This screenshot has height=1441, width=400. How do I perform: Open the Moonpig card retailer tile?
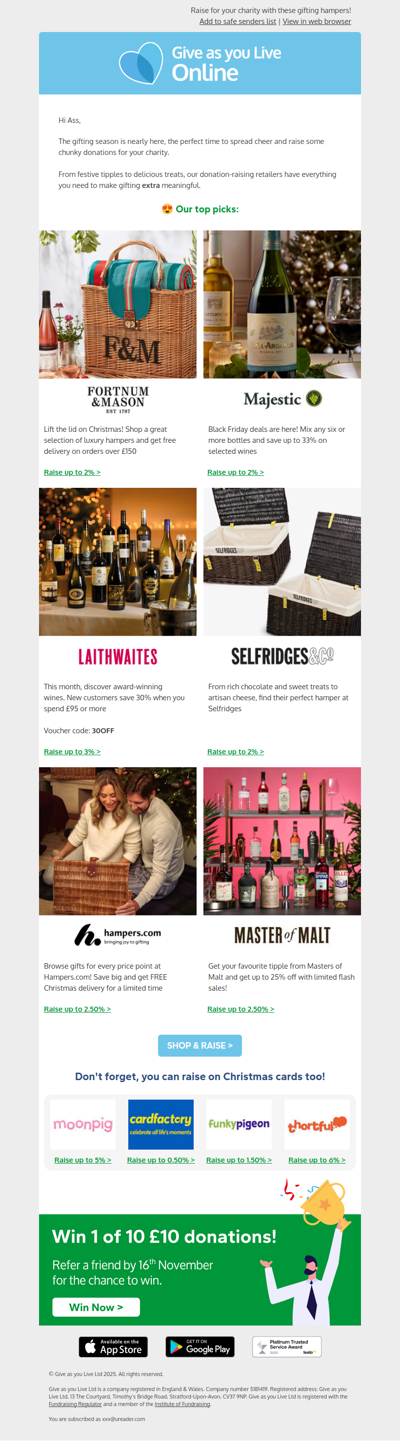(82, 1125)
